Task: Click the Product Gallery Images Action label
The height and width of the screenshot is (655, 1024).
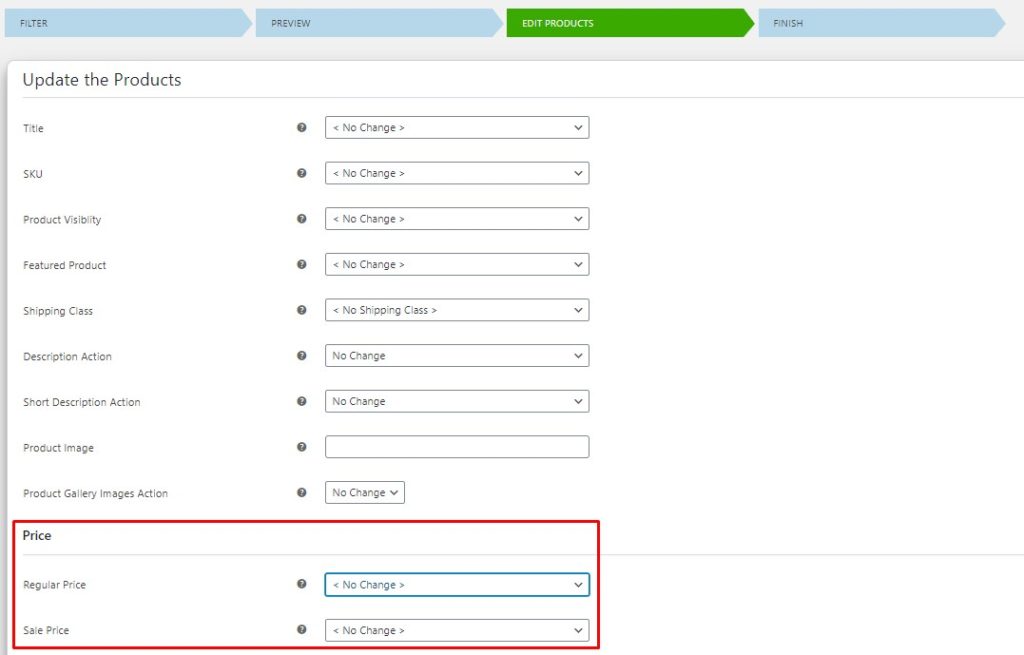Action: [x=95, y=494]
